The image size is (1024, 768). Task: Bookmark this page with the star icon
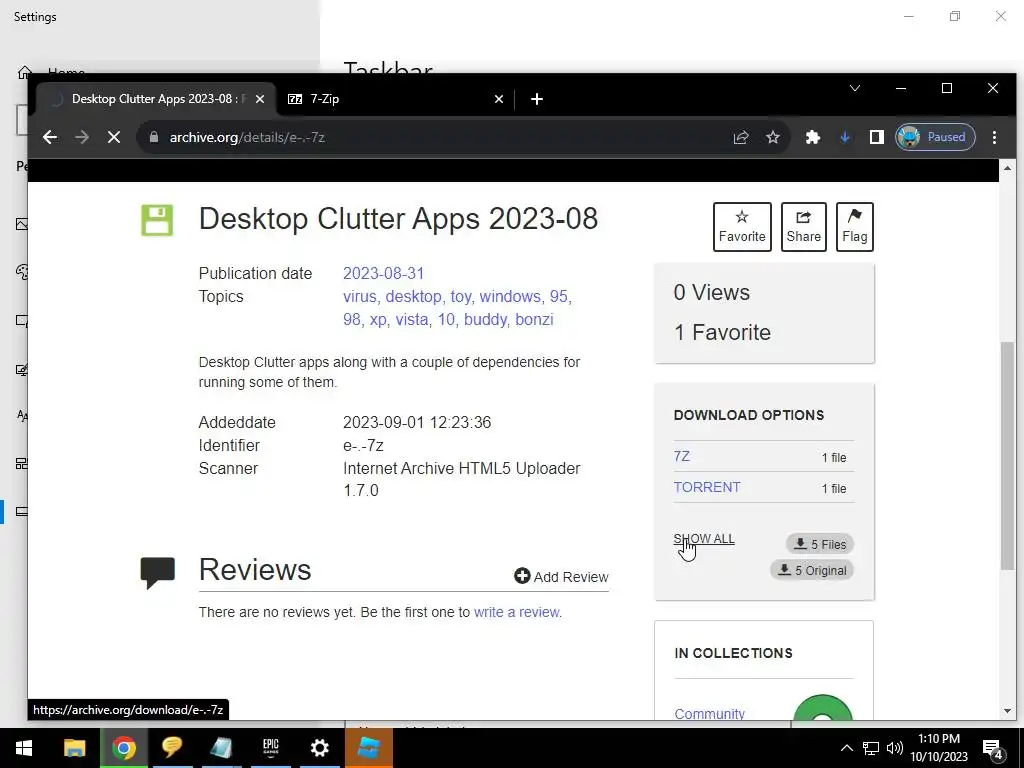coord(773,137)
